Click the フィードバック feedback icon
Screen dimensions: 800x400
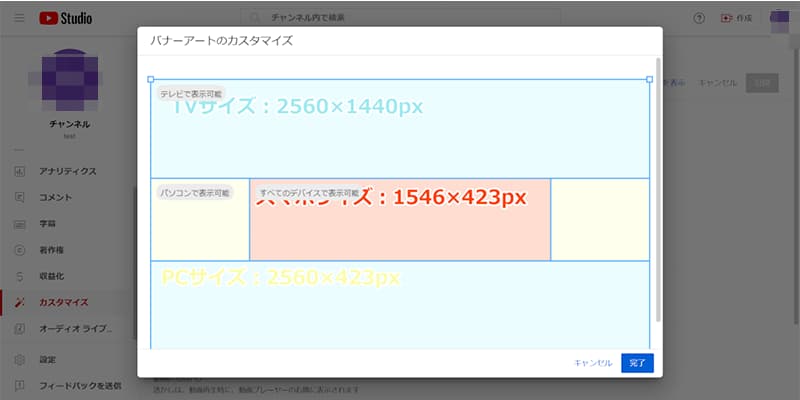tap(19, 385)
